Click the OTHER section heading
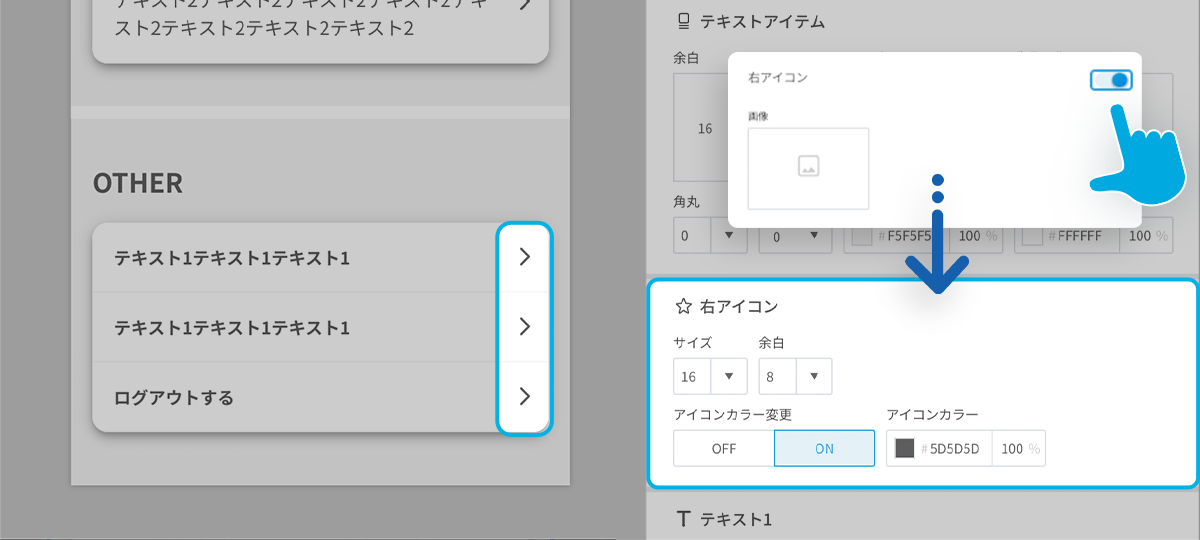 138,183
